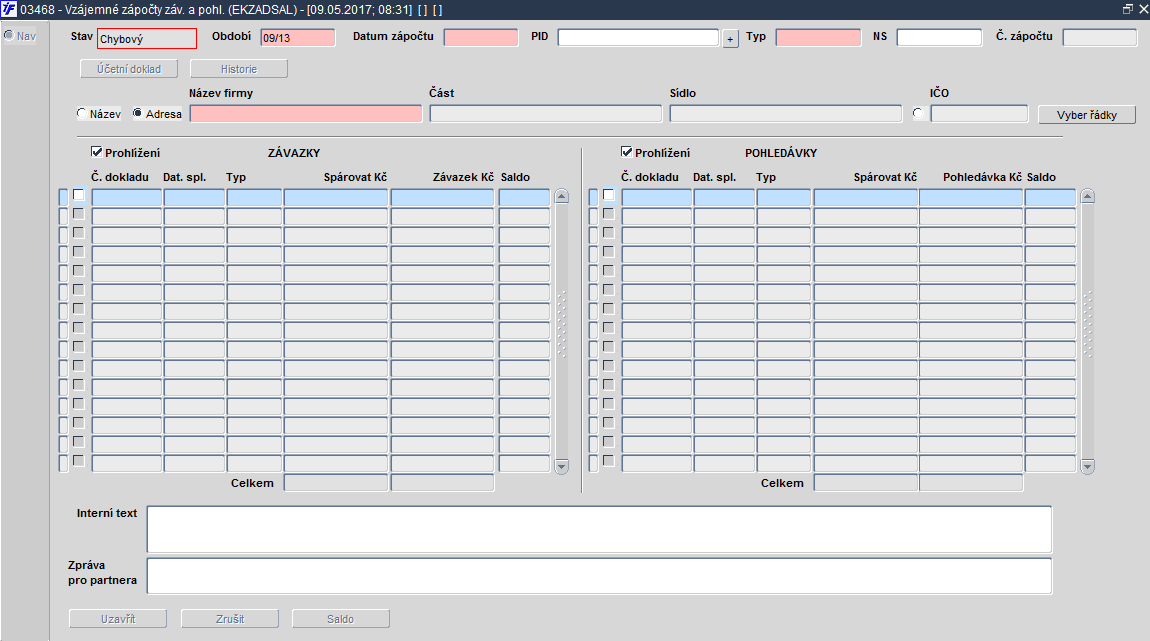This screenshot has width=1150, height=641.
Task: Click the Dat. spl. header in POHLEDÁVKY
Action: click(x=714, y=177)
